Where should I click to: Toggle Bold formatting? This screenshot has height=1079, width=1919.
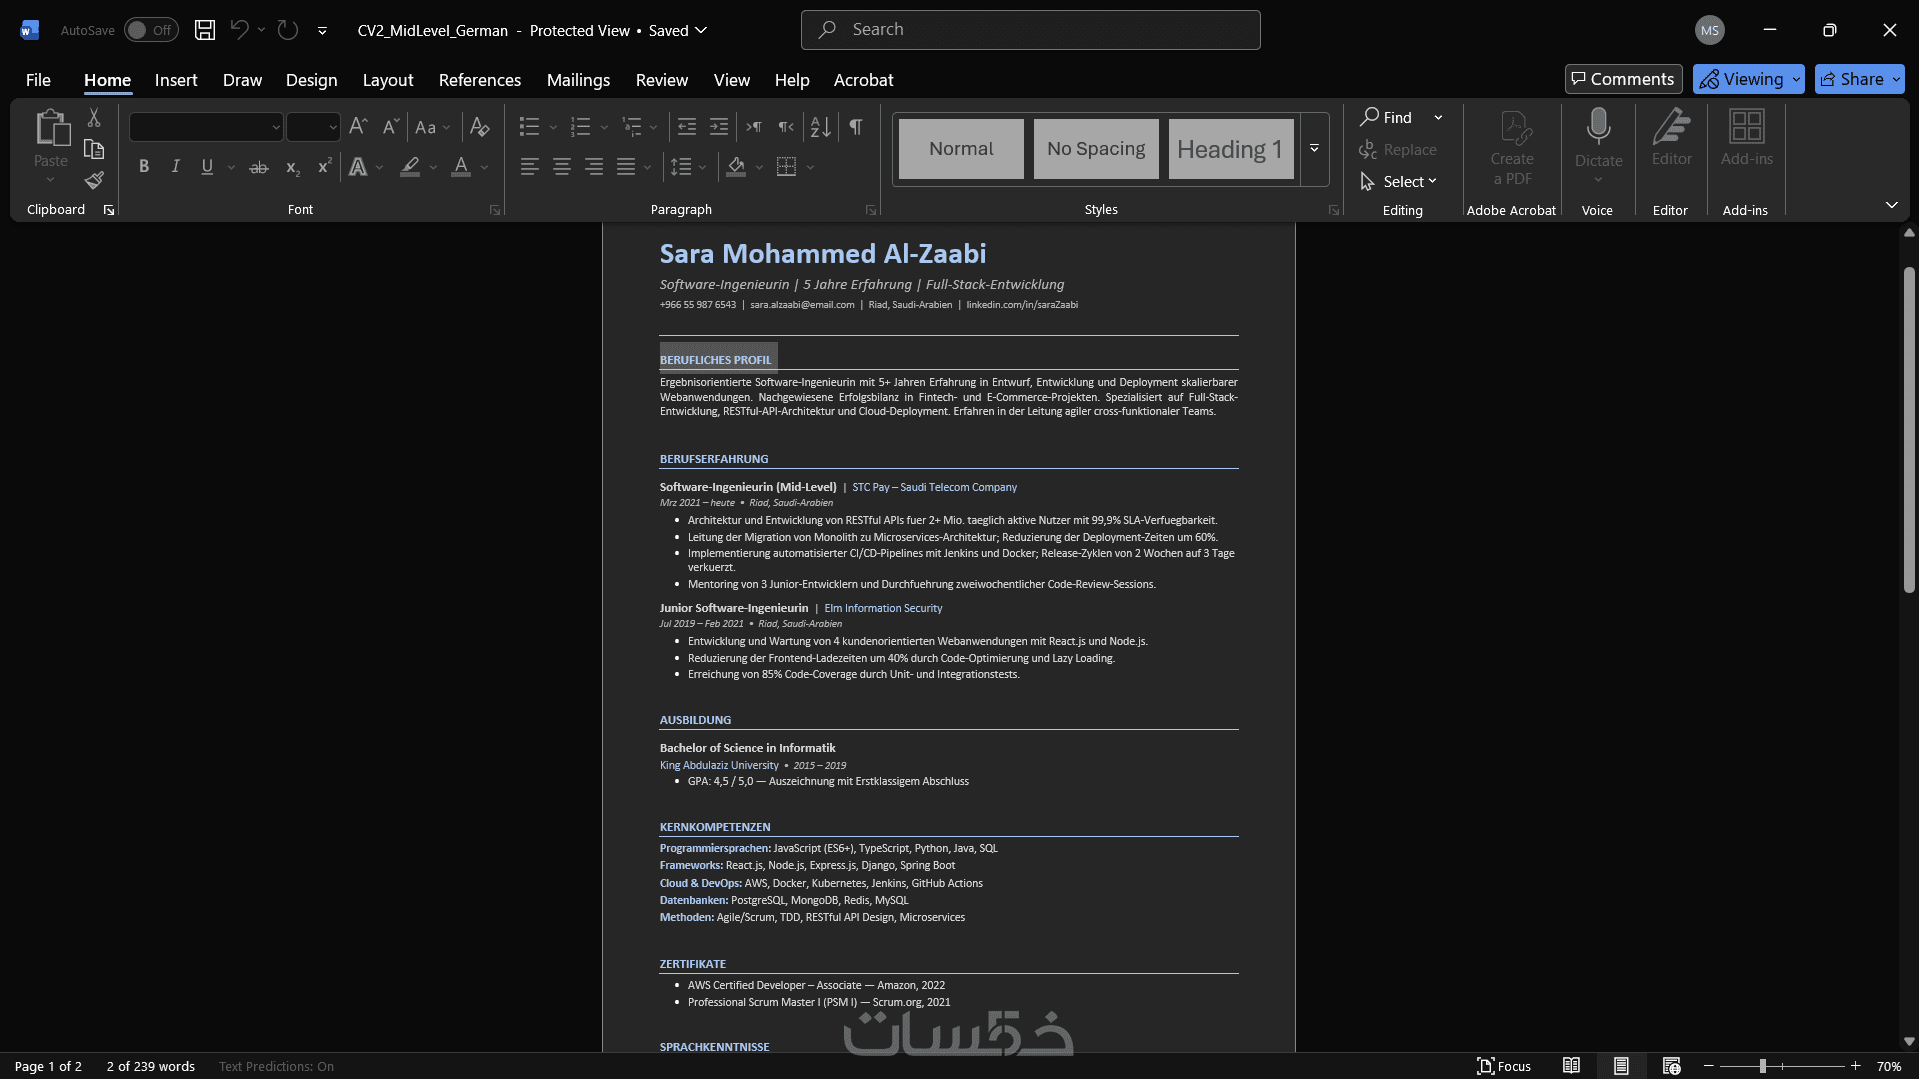click(x=144, y=167)
